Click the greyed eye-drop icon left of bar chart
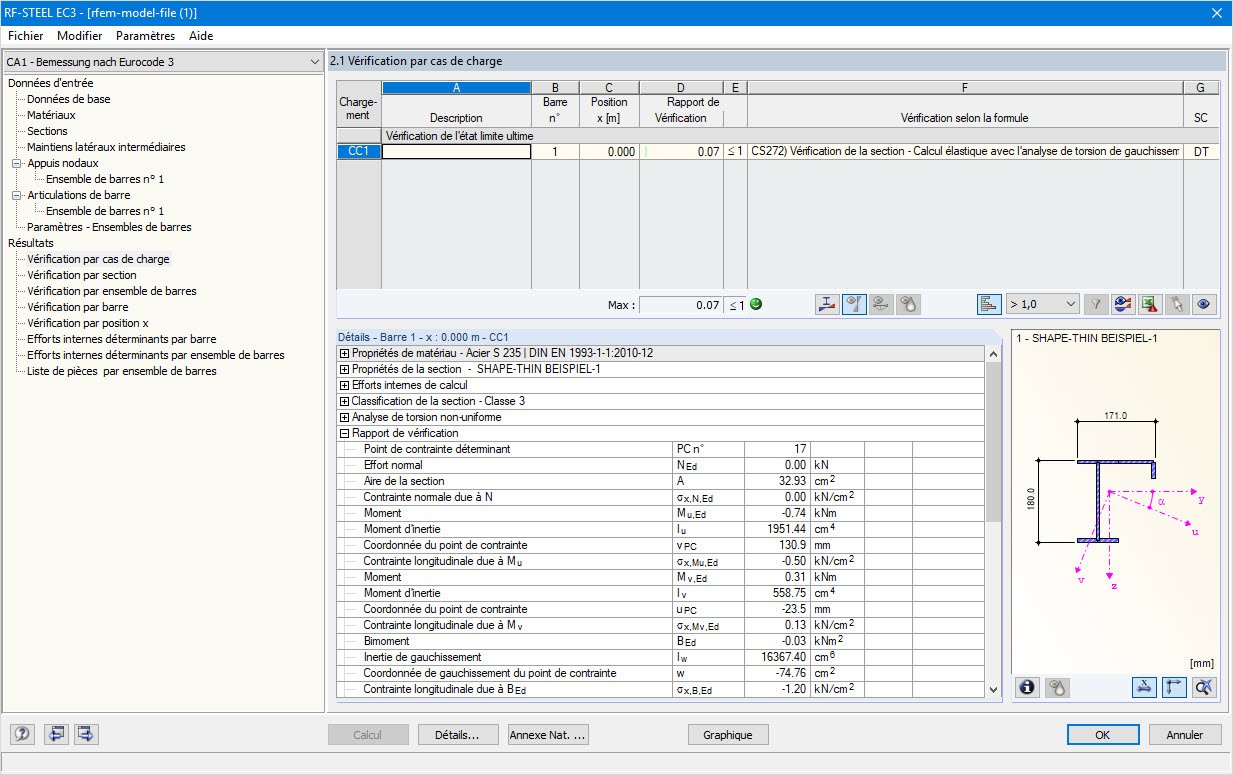The width and height of the screenshot is (1233, 775). tap(908, 304)
